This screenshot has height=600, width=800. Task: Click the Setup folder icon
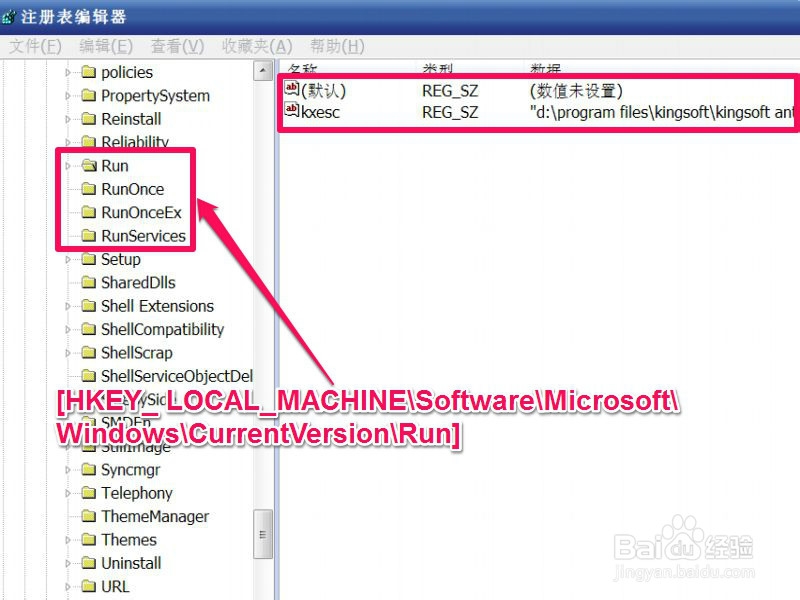tap(89, 259)
